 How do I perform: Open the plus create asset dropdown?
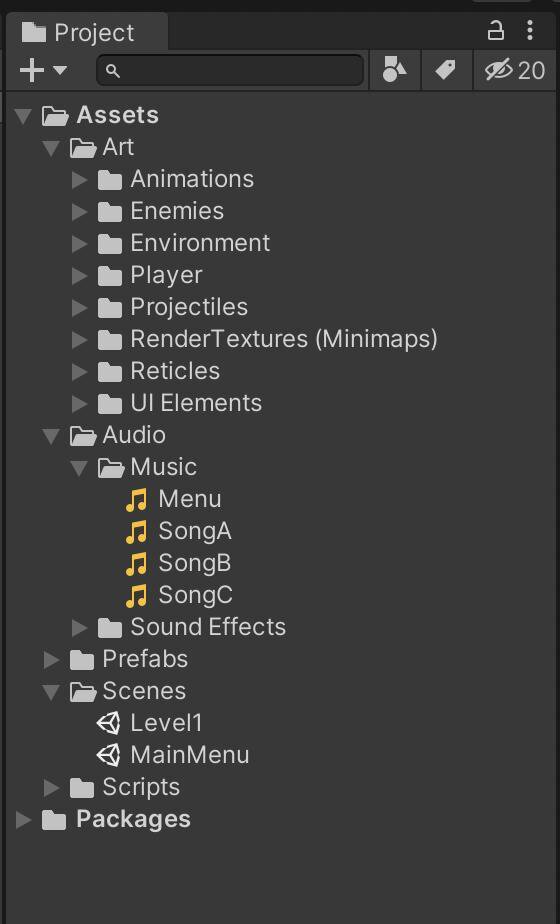click(x=43, y=71)
